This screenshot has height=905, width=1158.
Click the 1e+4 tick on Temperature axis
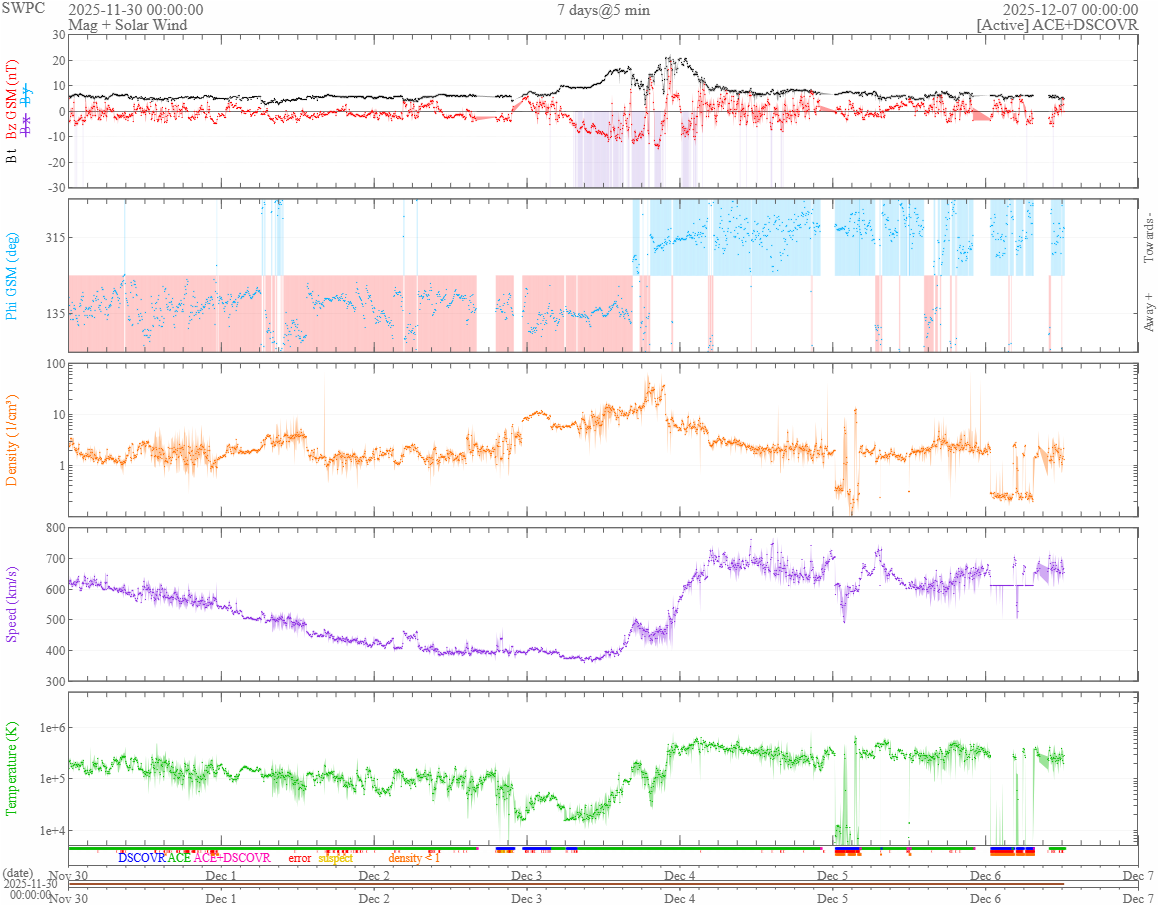[52, 830]
